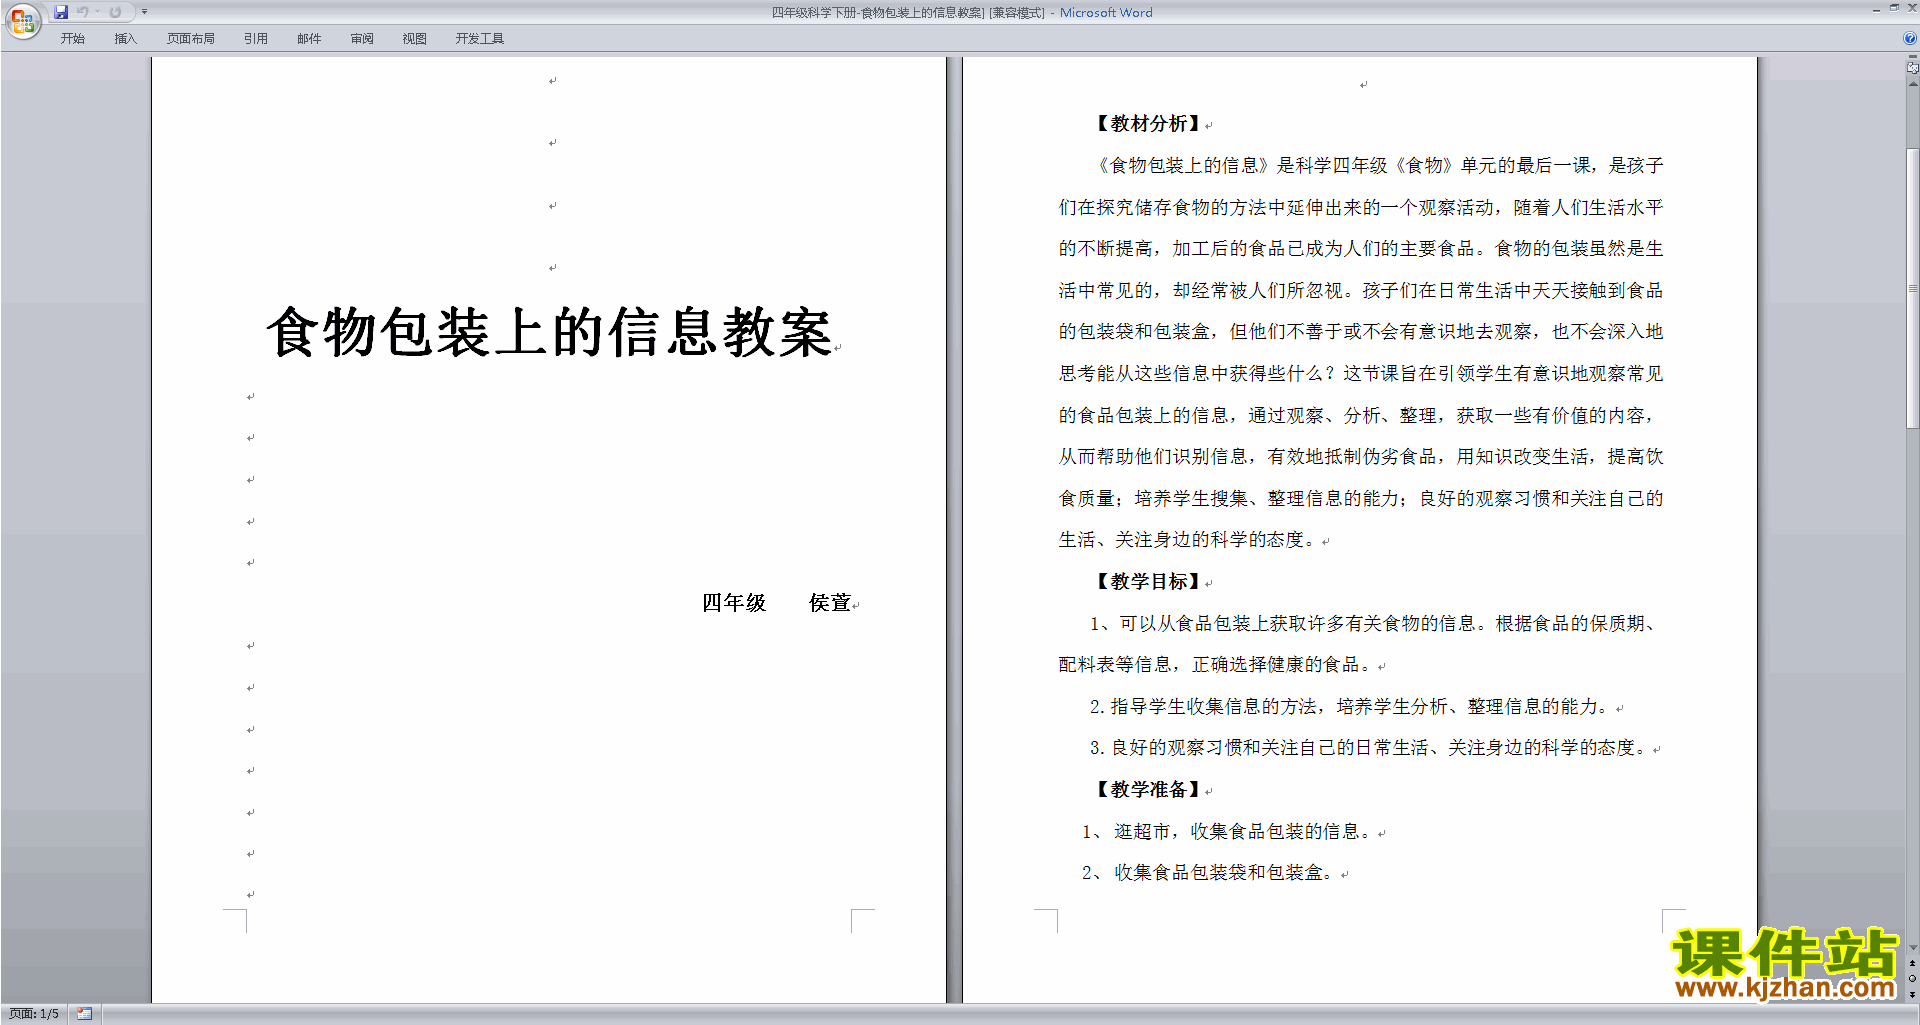The height and width of the screenshot is (1025, 1920).
Task: Open the 视图 ribbon tab
Action: pyautogui.click(x=415, y=39)
